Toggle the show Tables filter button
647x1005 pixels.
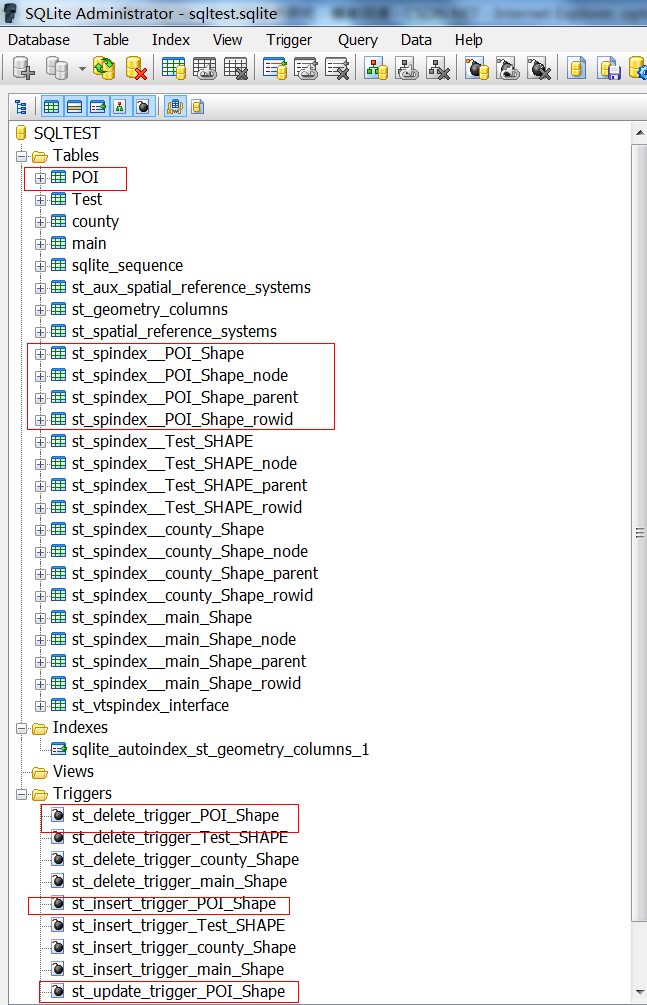pyautogui.click(x=51, y=107)
